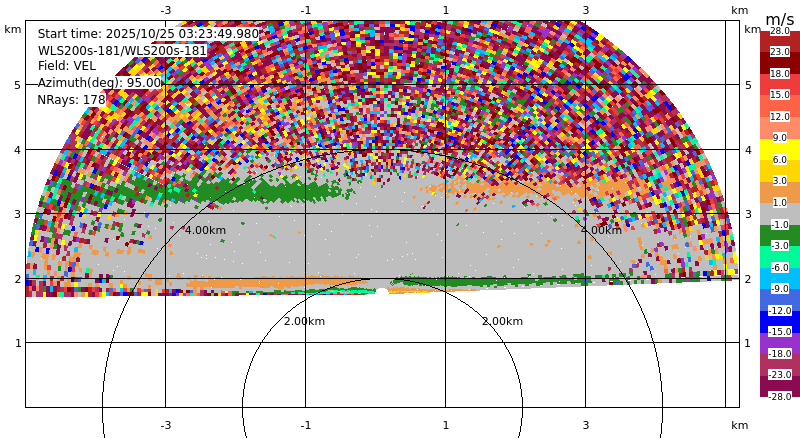Click the -3.0 colorbar tick label
The image size is (800, 438).
pyautogui.click(x=780, y=246)
